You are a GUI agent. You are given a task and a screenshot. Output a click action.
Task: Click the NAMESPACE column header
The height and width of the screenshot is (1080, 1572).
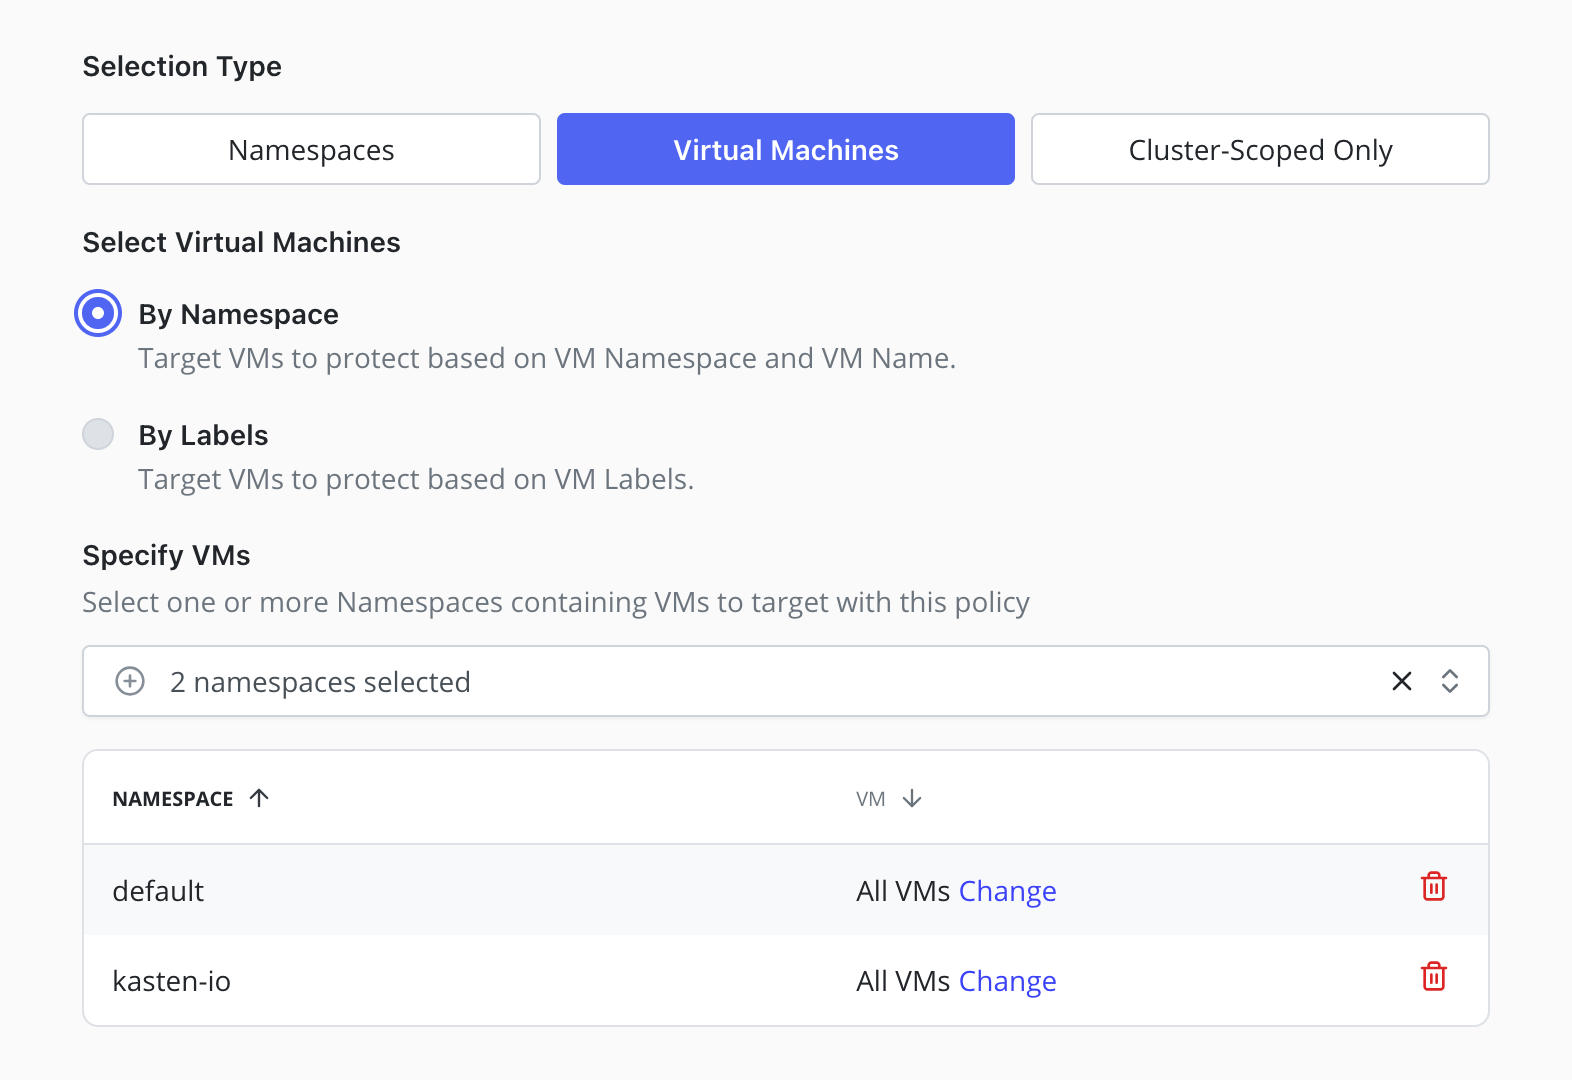[173, 799]
